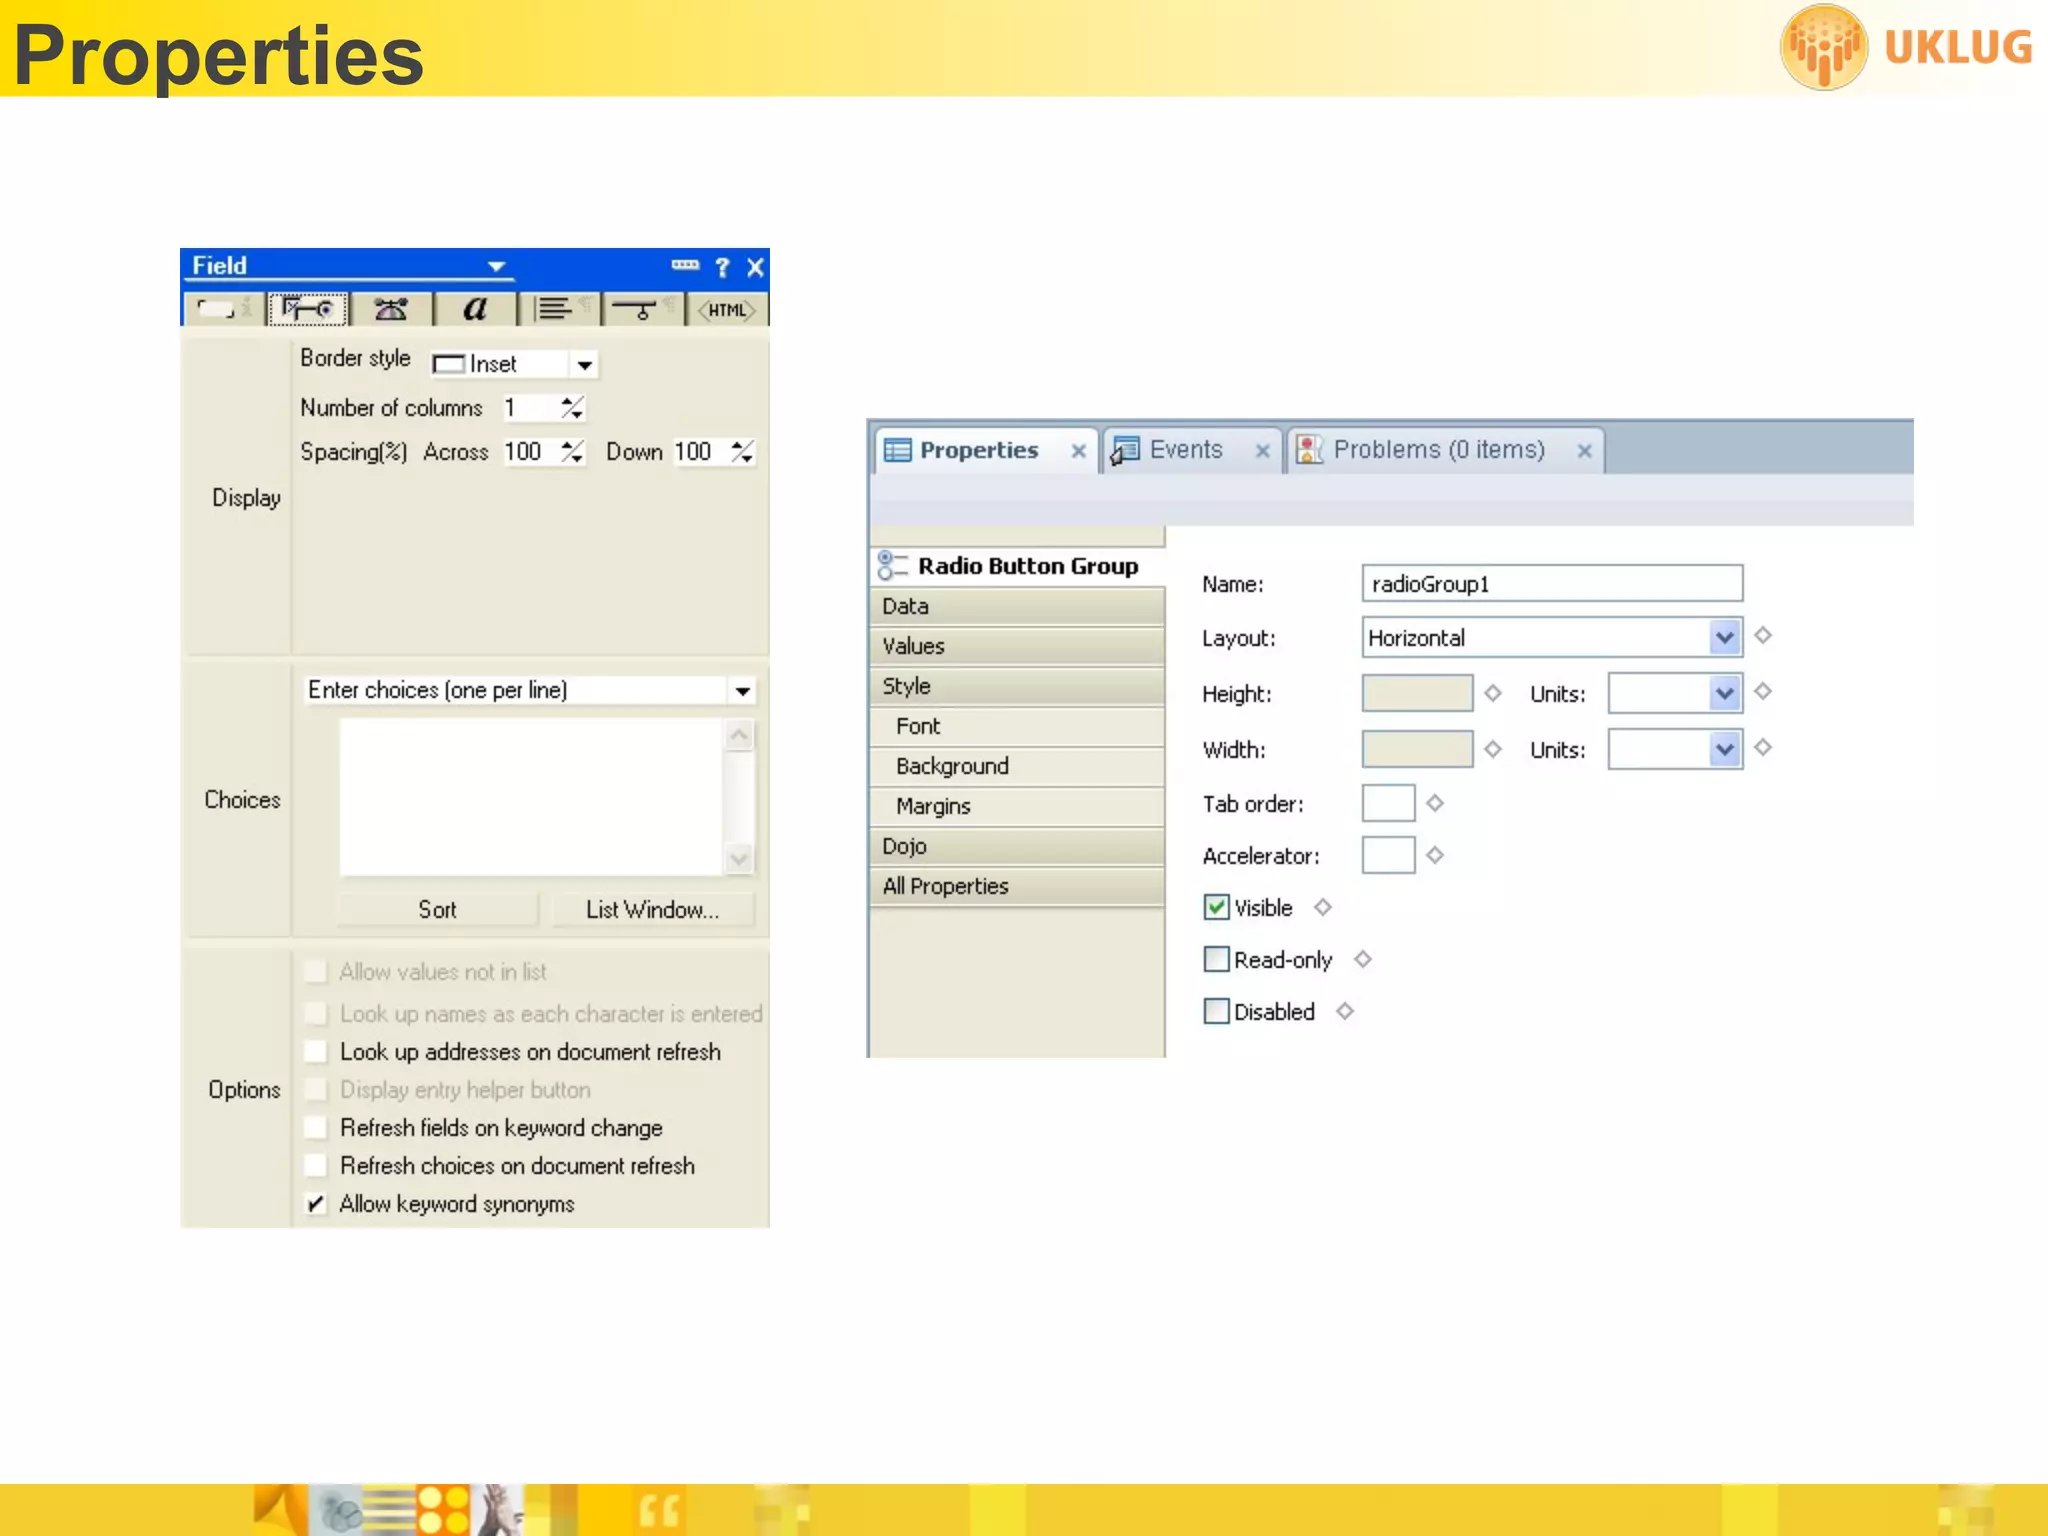The image size is (2048, 1536).
Task: Toggle the Visible checkbox
Action: point(1216,908)
